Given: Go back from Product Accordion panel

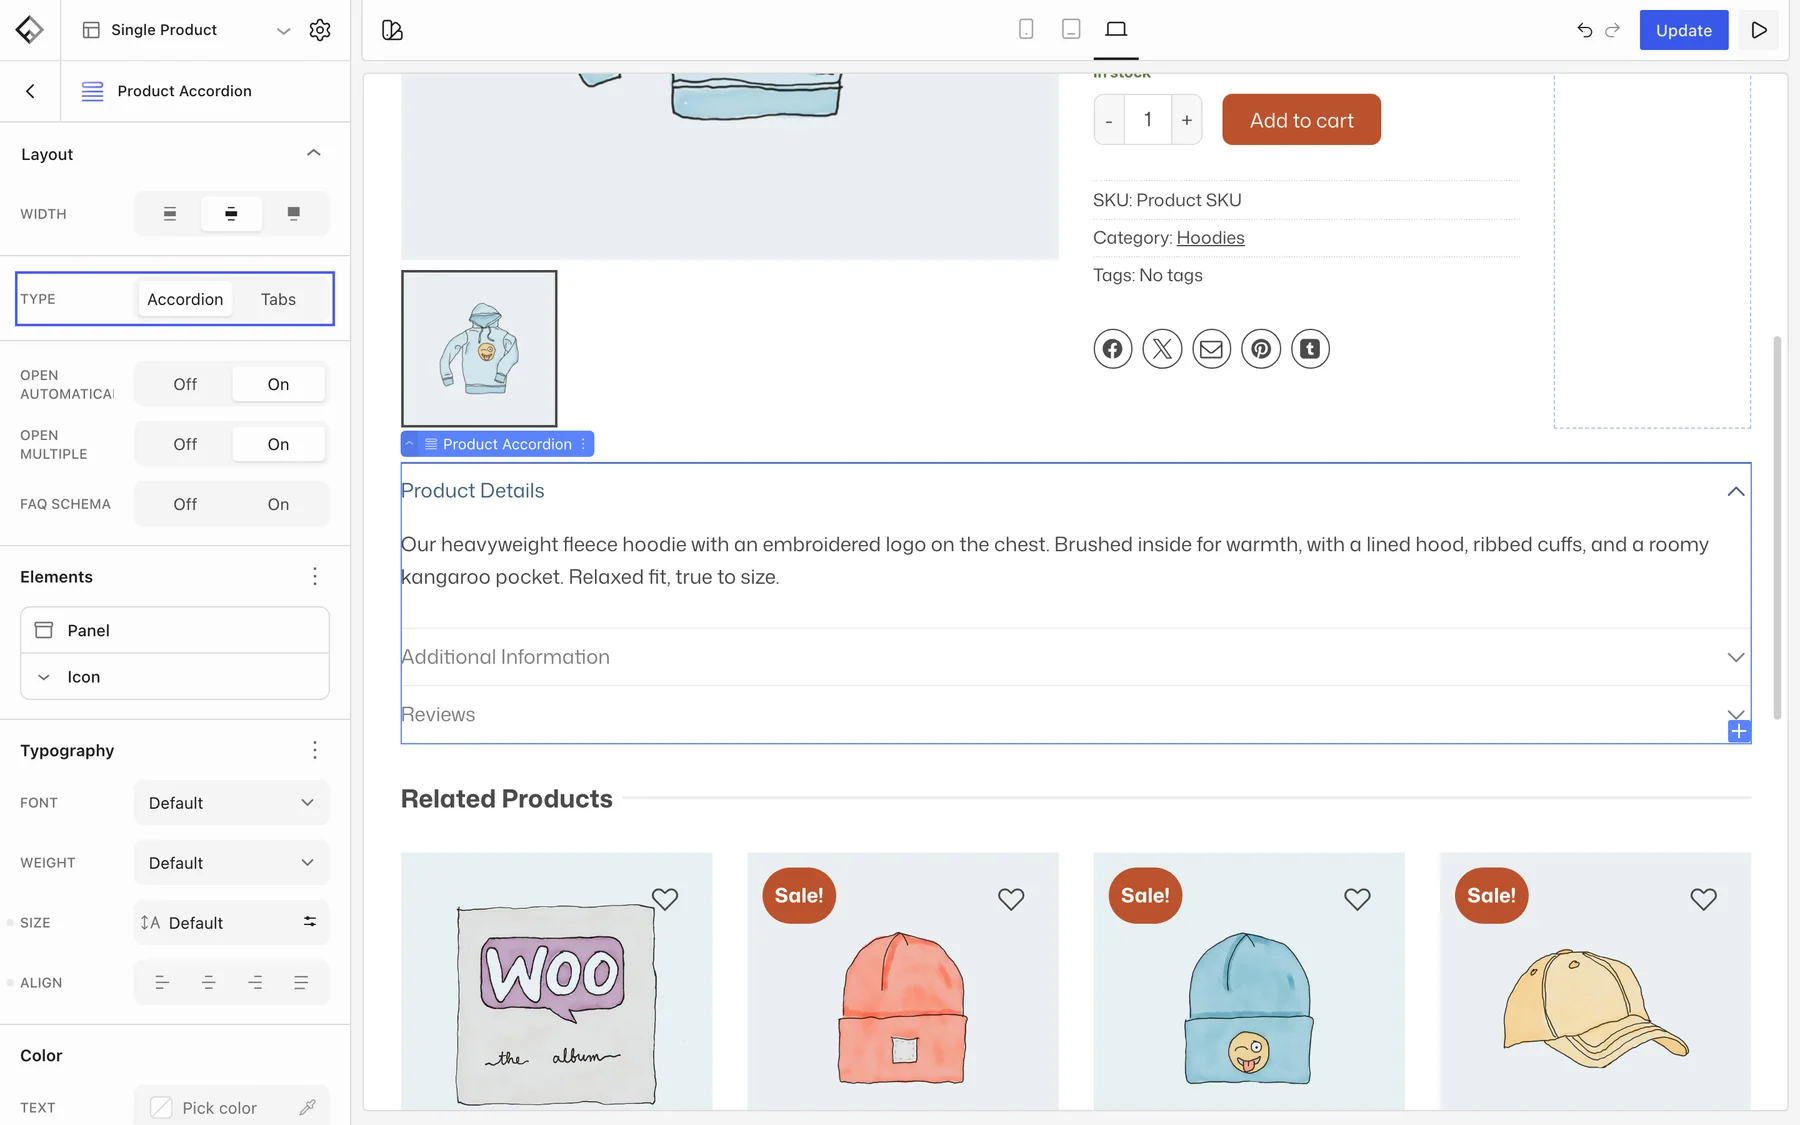Looking at the screenshot, I should [30, 91].
